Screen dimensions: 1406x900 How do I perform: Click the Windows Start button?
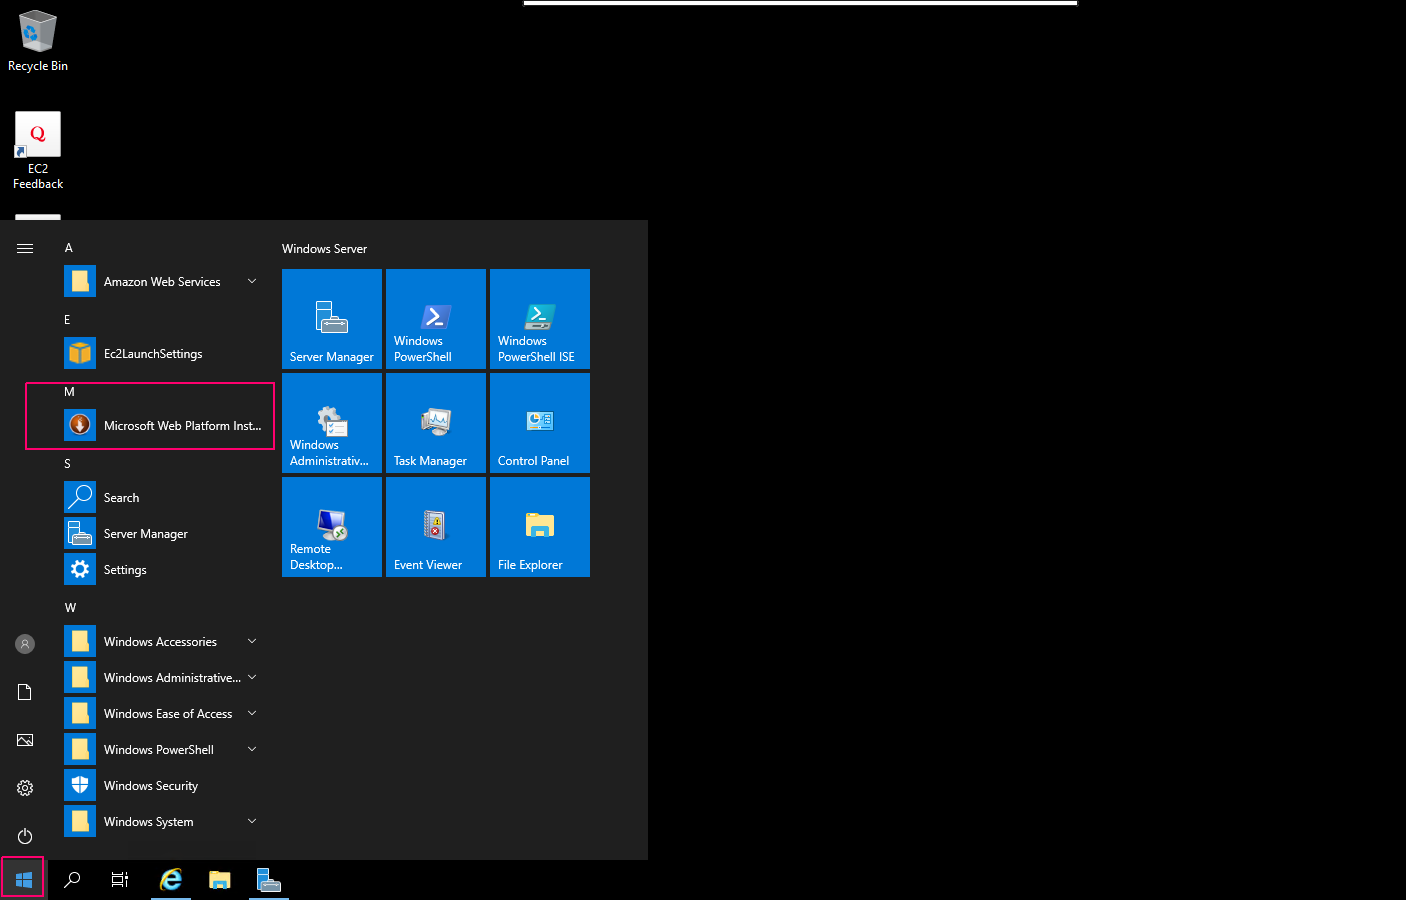coord(24,880)
